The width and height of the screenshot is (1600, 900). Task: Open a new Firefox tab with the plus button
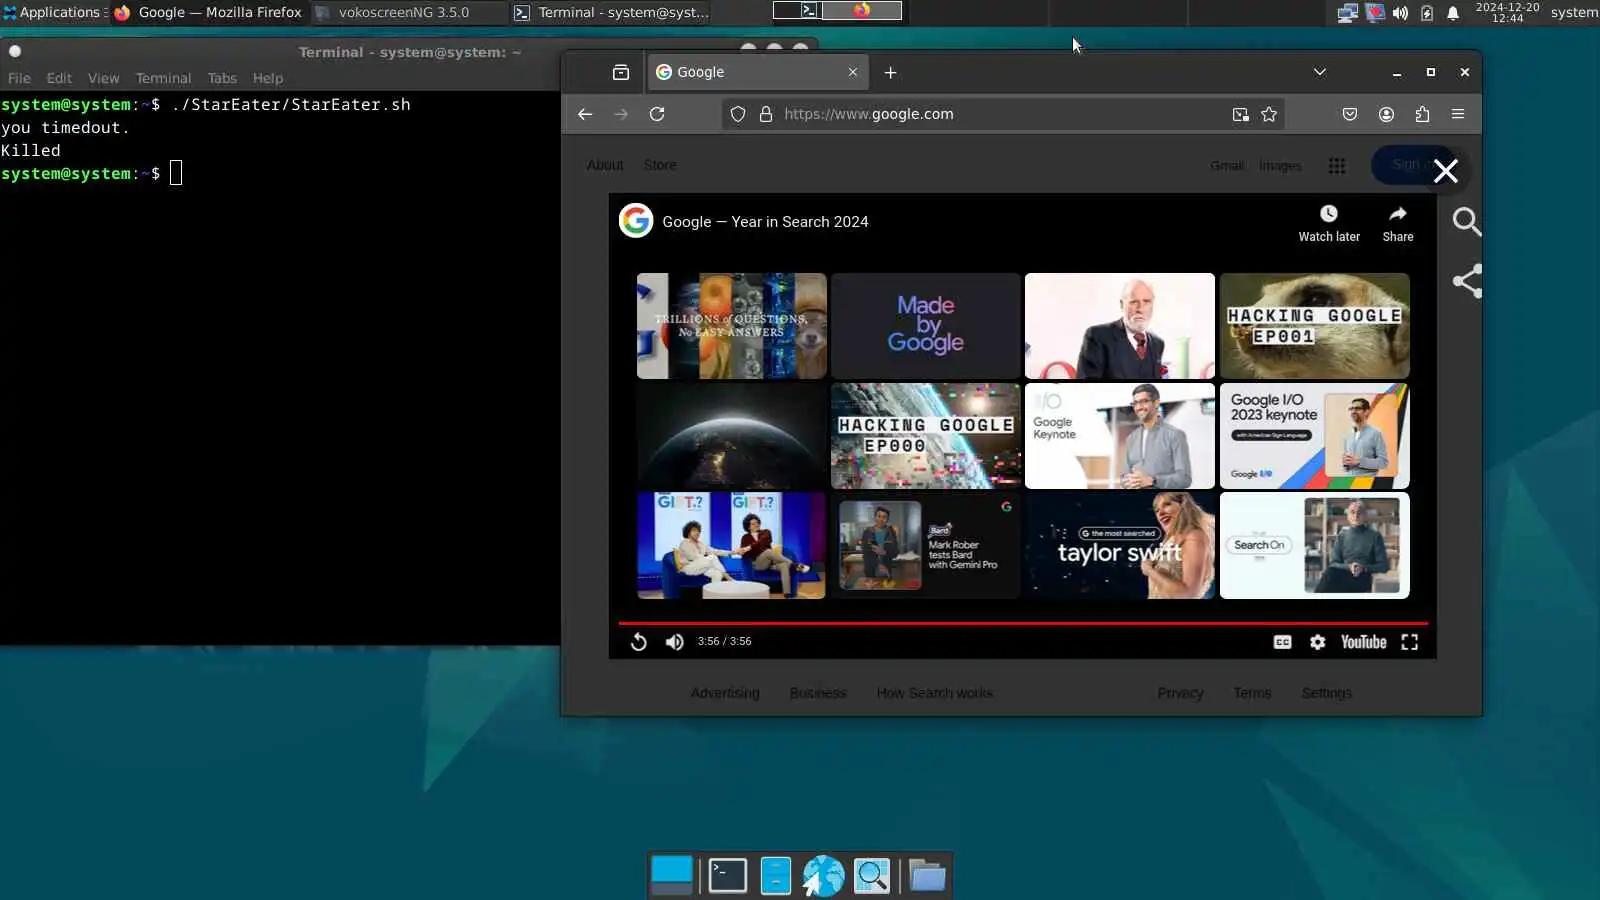click(x=890, y=72)
